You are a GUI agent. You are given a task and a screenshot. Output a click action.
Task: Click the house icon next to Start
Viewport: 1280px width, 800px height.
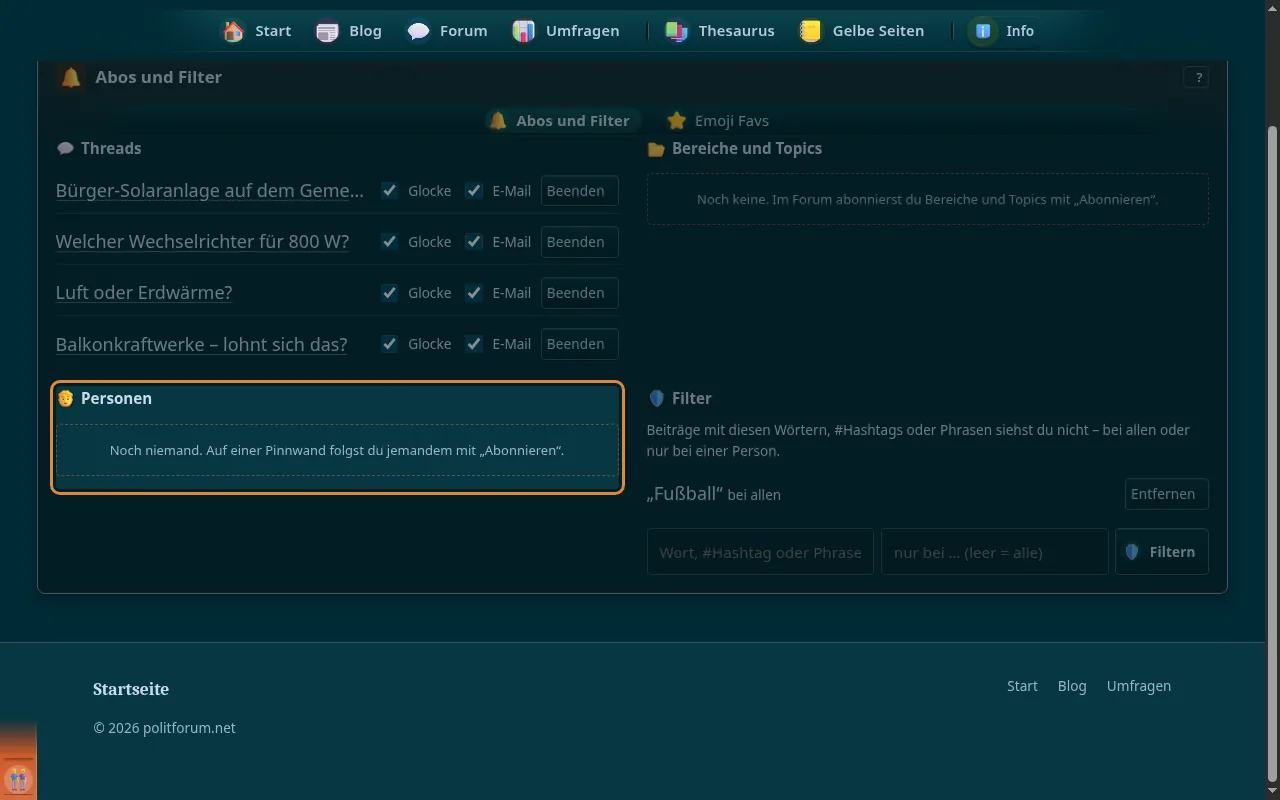[233, 31]
